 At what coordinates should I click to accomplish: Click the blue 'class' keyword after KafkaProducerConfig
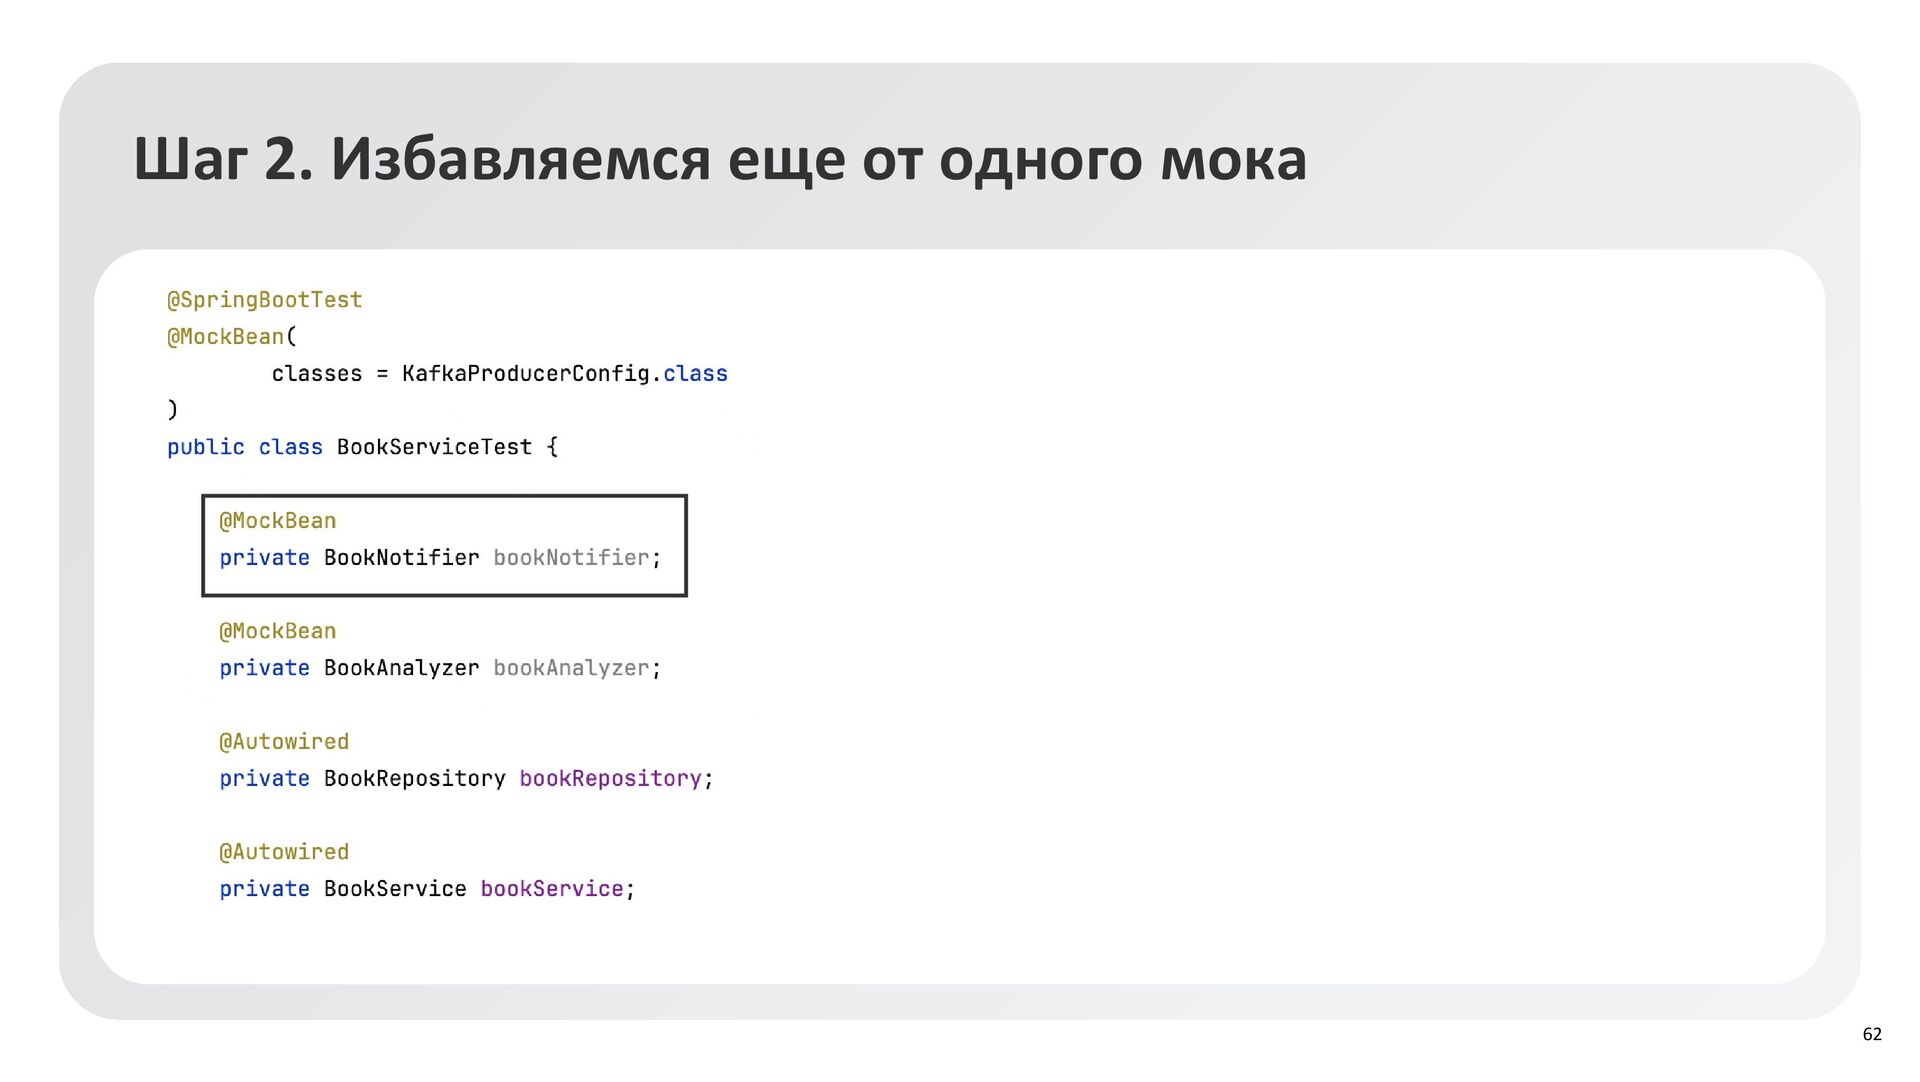(695, 374)
